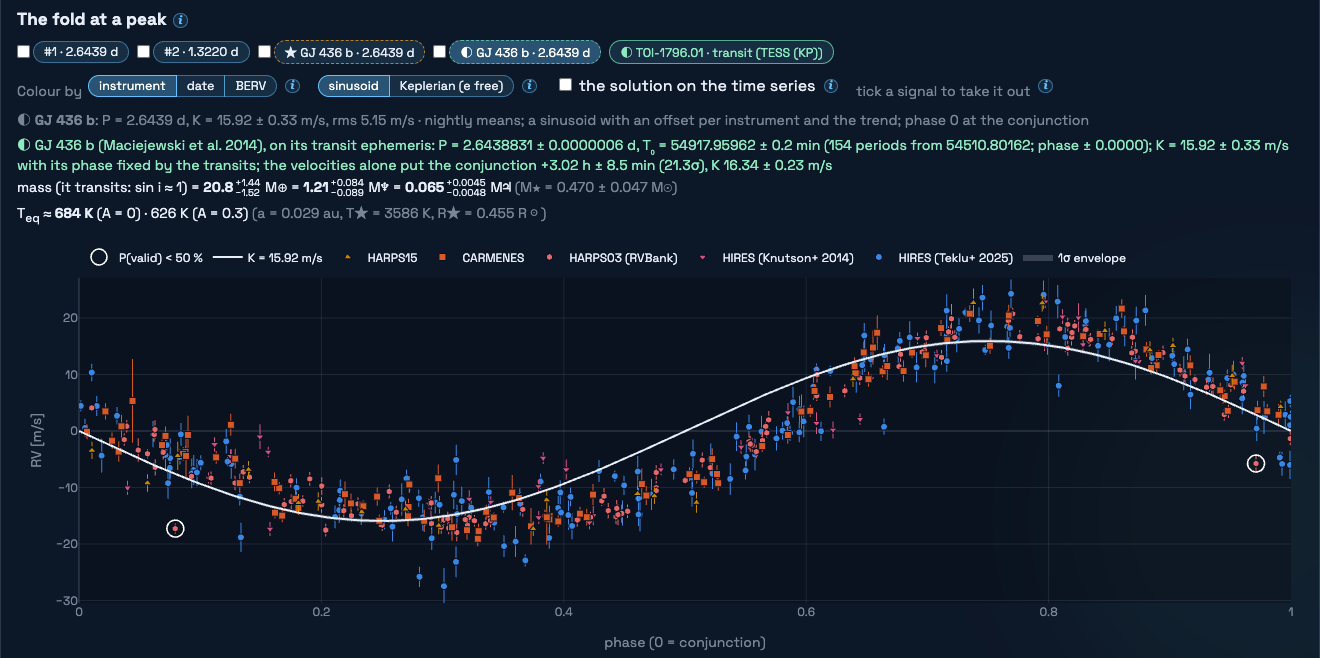This screenshot has height=658, width=1320.
Task: Click the "HARPS15" legend label
Action: pyautogui.click(x=392, y=258)
